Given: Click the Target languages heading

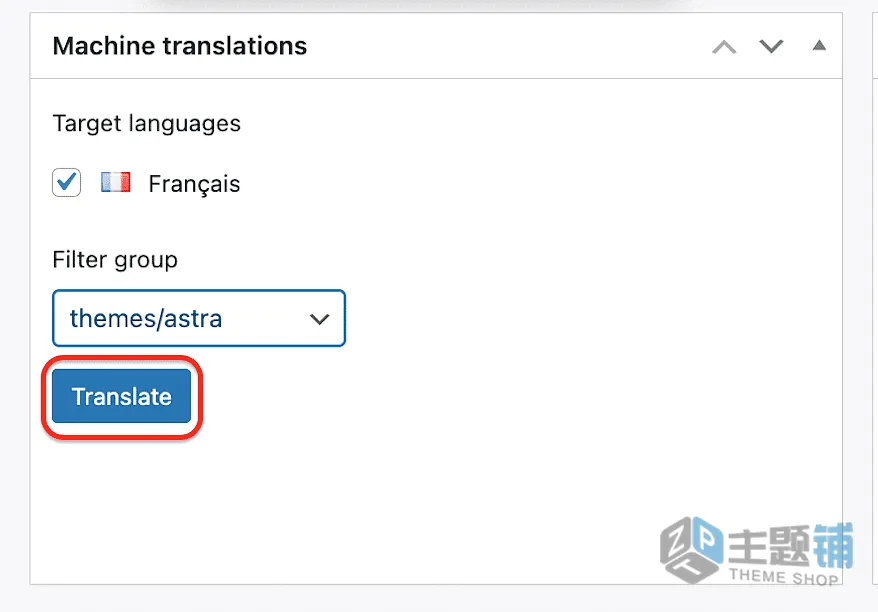Looking at the screenshot, I should pos(147,124).
